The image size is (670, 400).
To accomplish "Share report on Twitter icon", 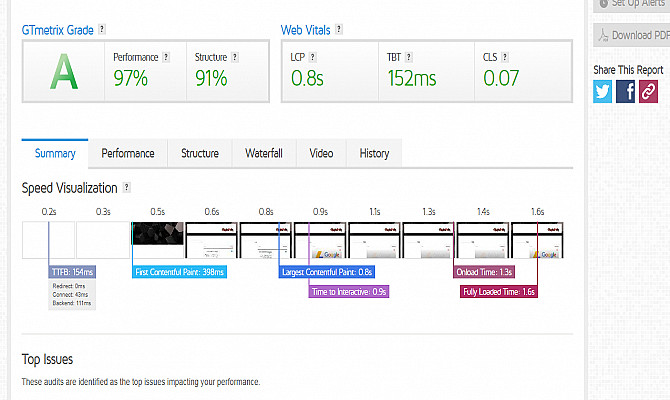I will [x=602, y=91].
